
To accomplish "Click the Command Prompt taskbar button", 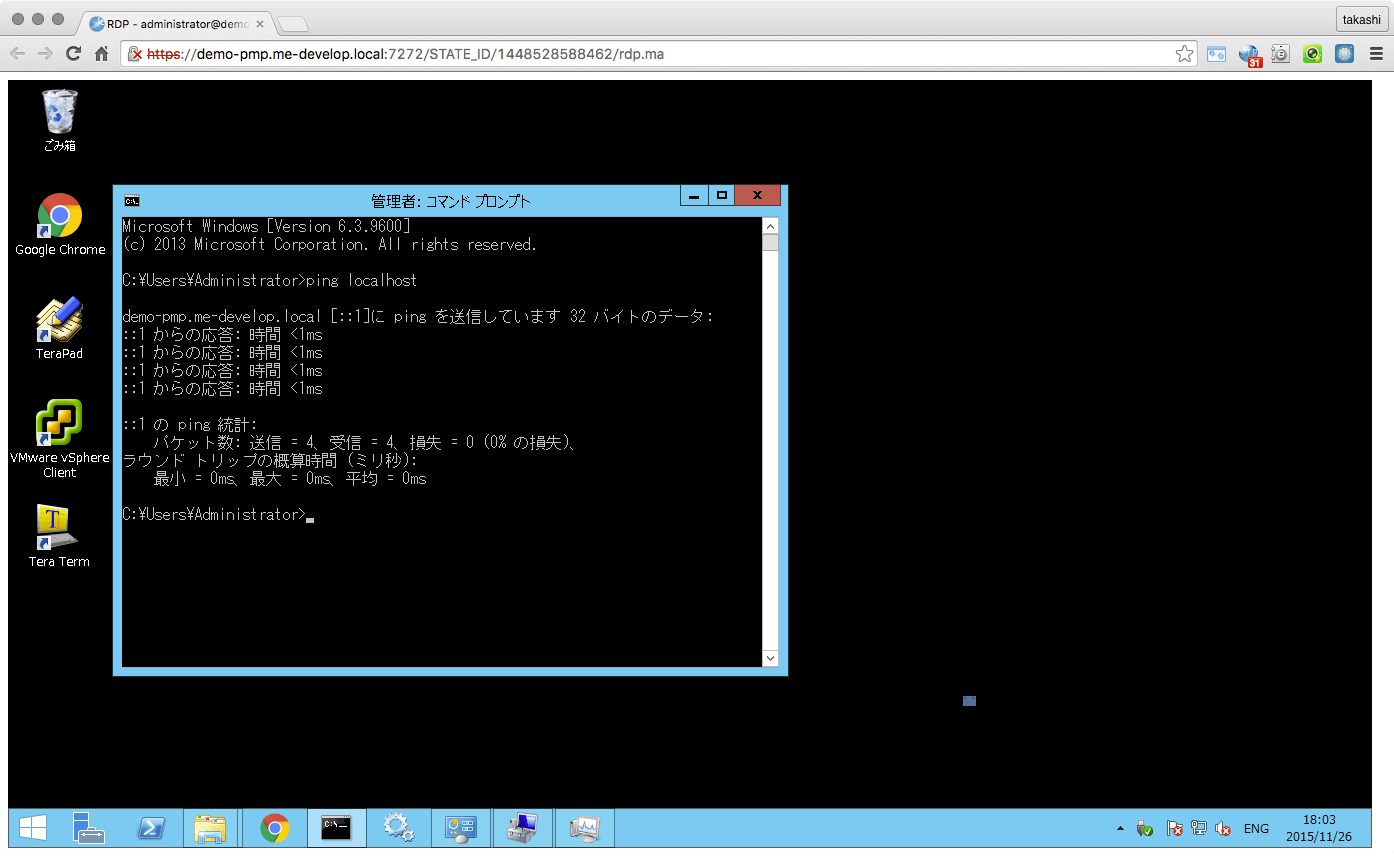I will pos(337,828).
